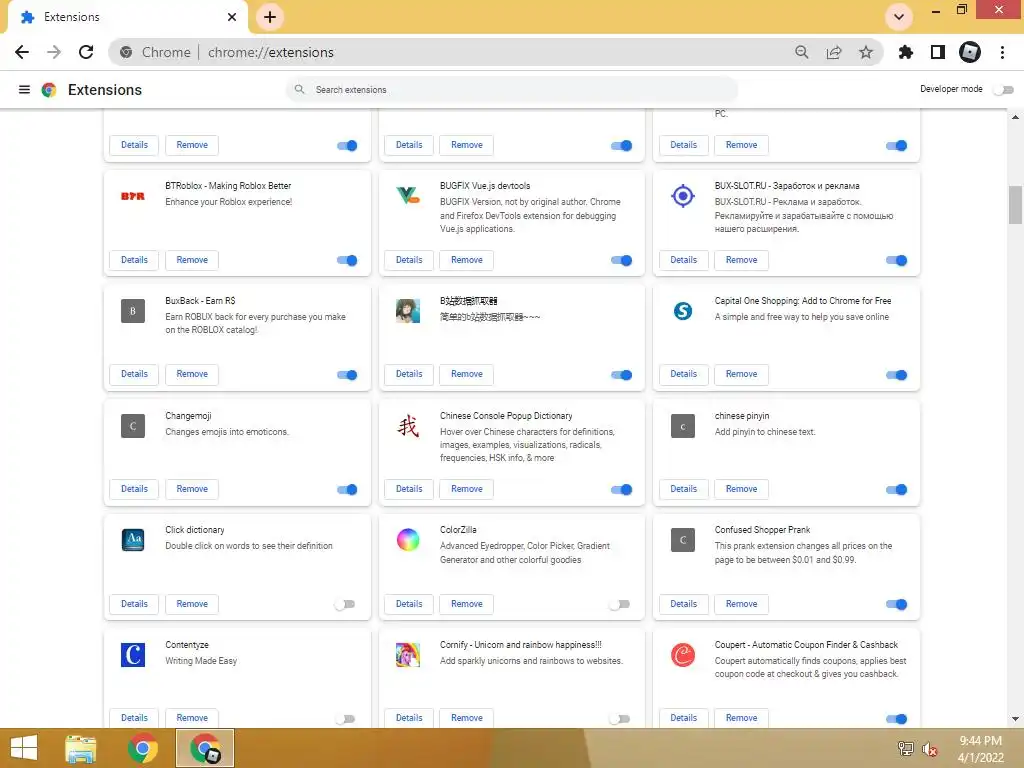The image size is (1024, 768).
Task: Open Details for Cornify
Action: tap(409, 718)
